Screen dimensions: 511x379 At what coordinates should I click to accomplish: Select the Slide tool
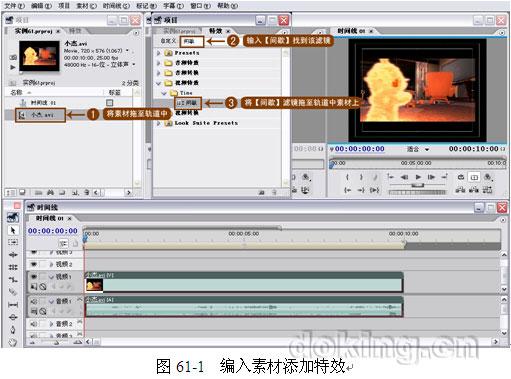13,317
